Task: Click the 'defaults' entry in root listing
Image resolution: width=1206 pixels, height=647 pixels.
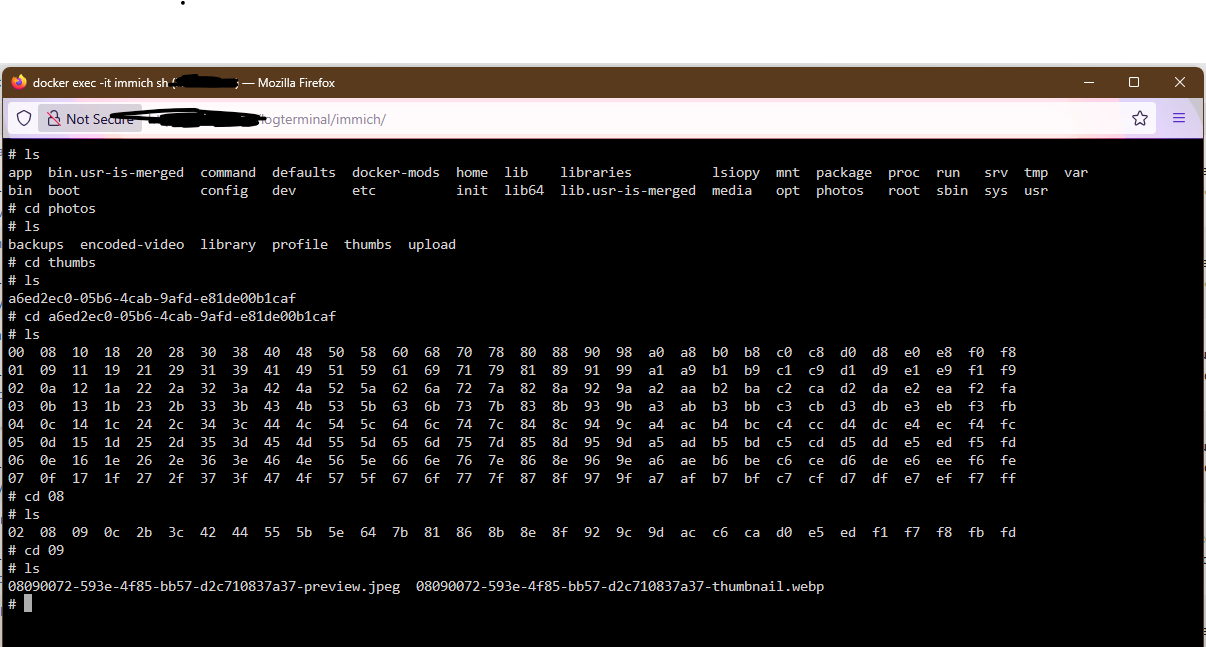Action: pyautogui.click(x=304, y=173)
